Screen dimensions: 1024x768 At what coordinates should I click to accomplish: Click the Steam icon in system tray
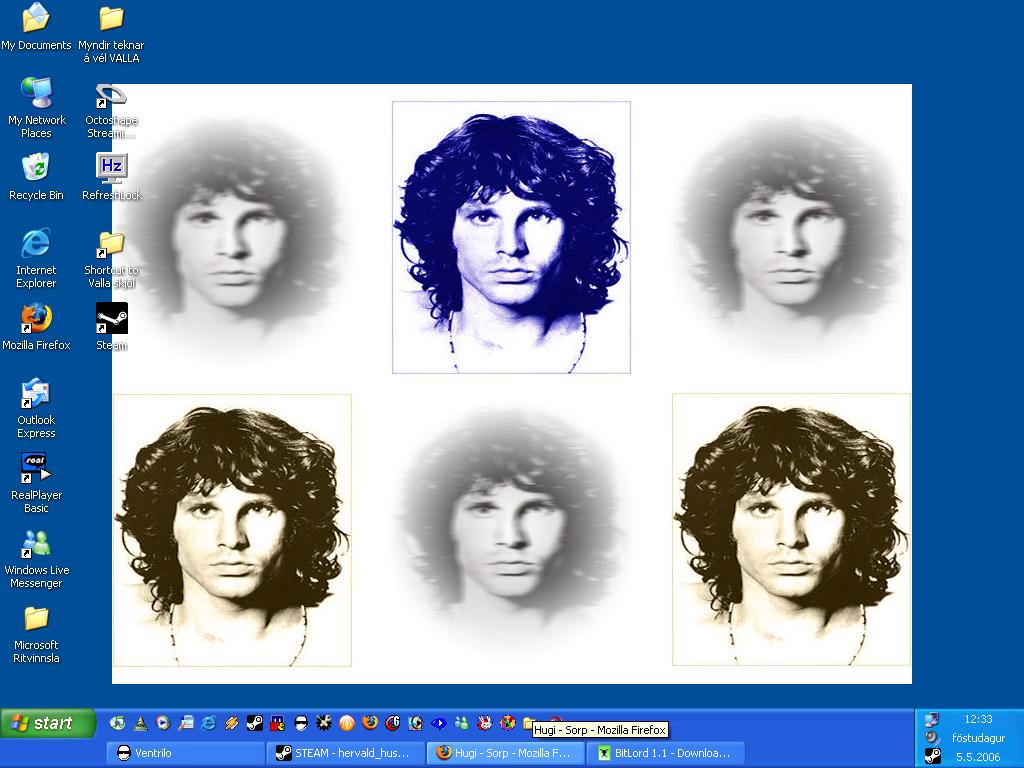933,756
